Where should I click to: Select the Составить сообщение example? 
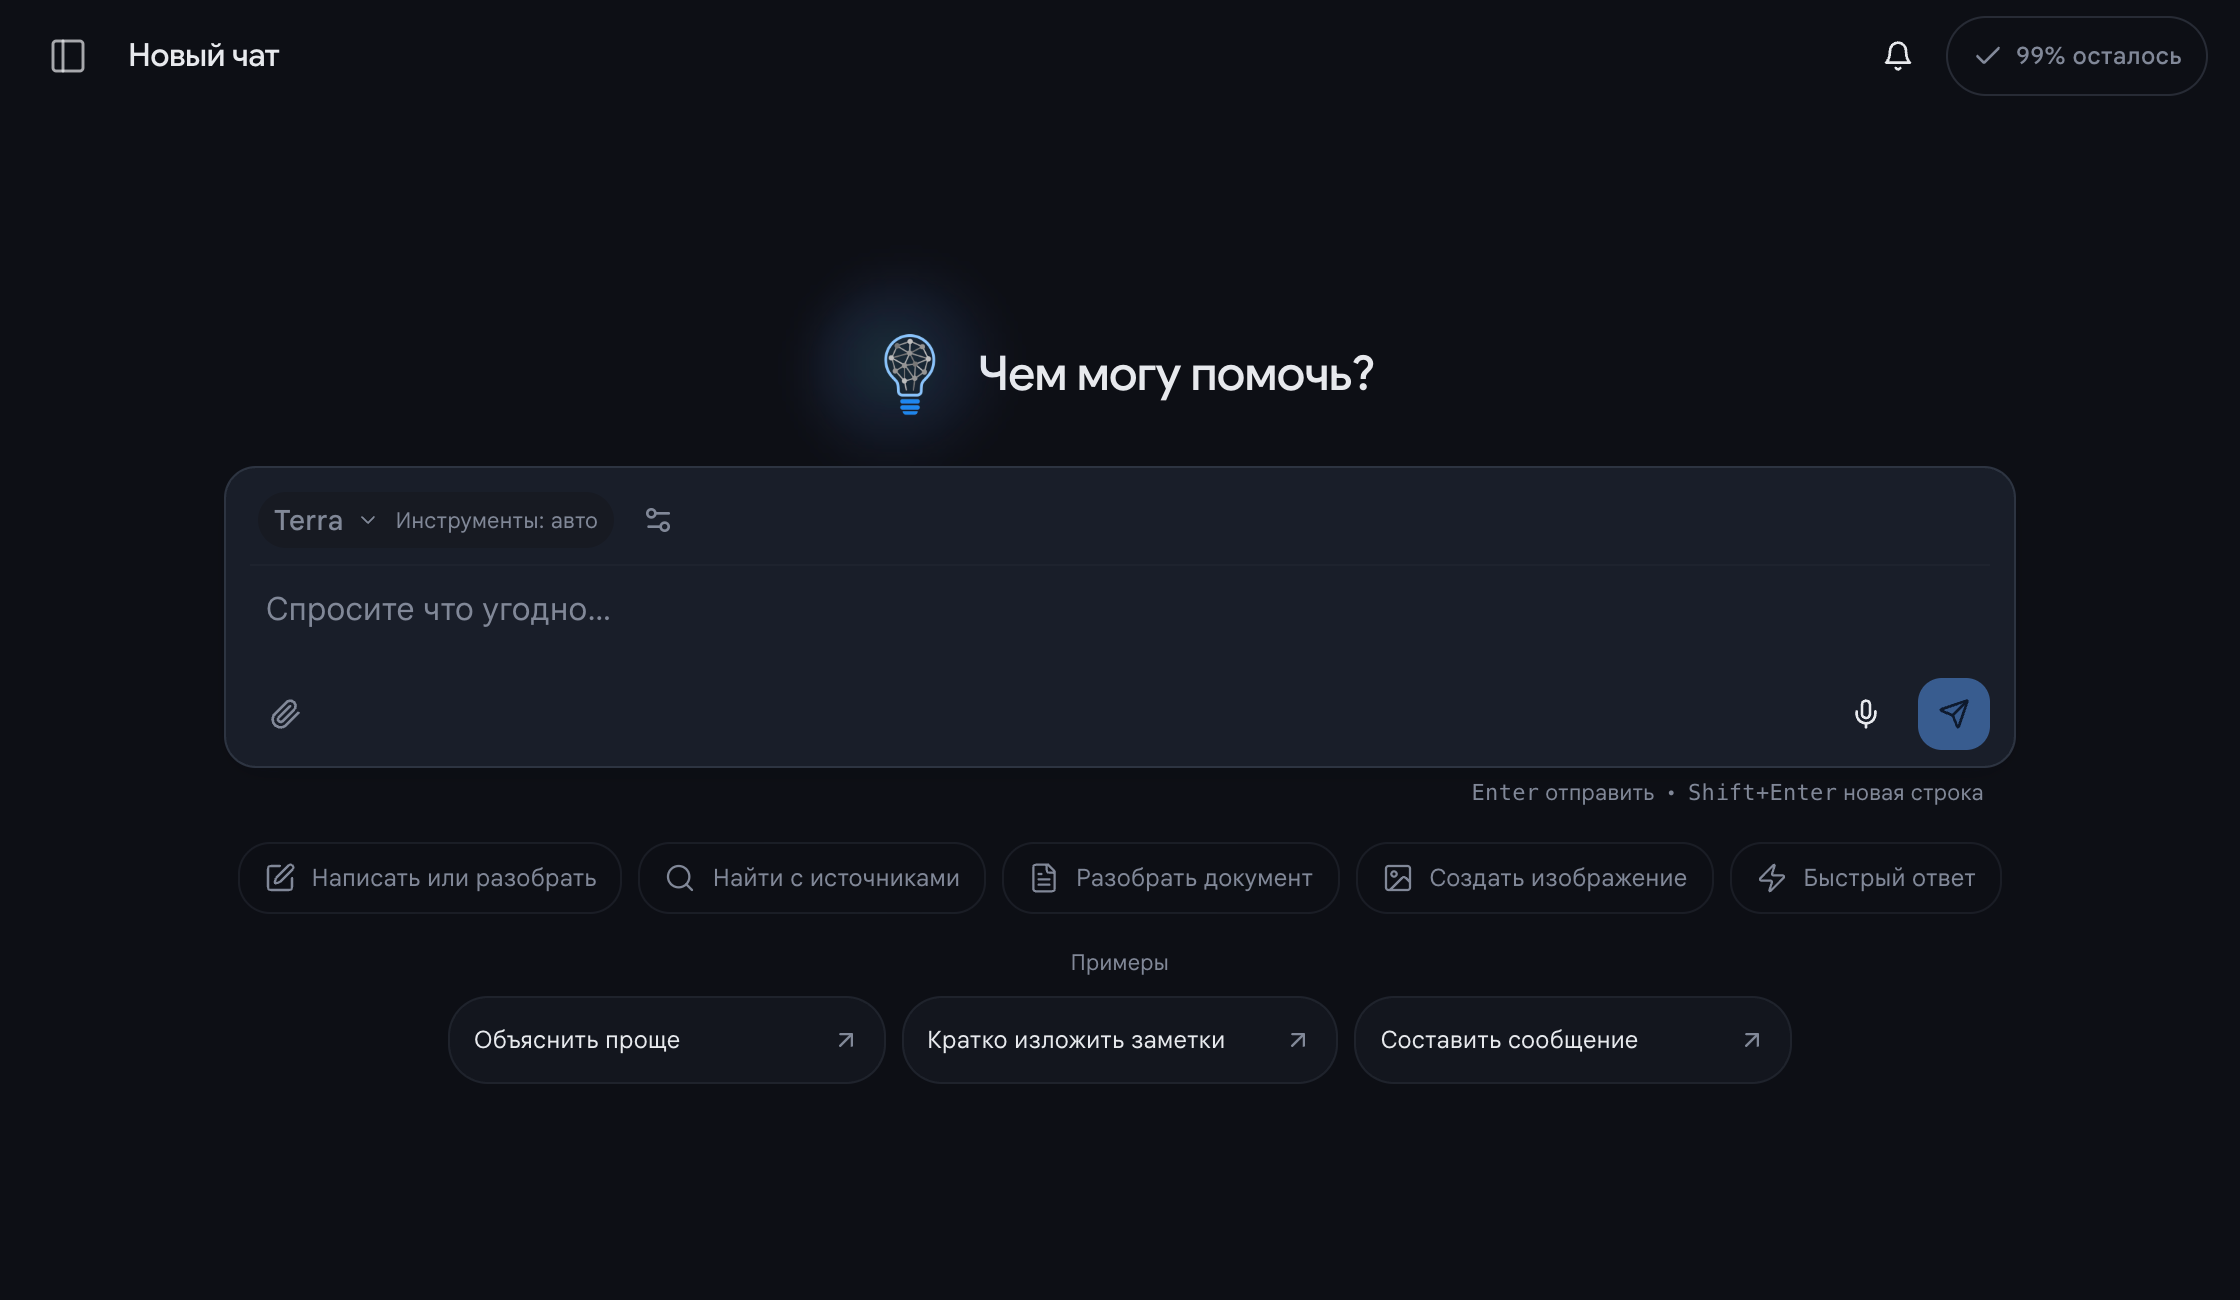coord(1572,1040)
